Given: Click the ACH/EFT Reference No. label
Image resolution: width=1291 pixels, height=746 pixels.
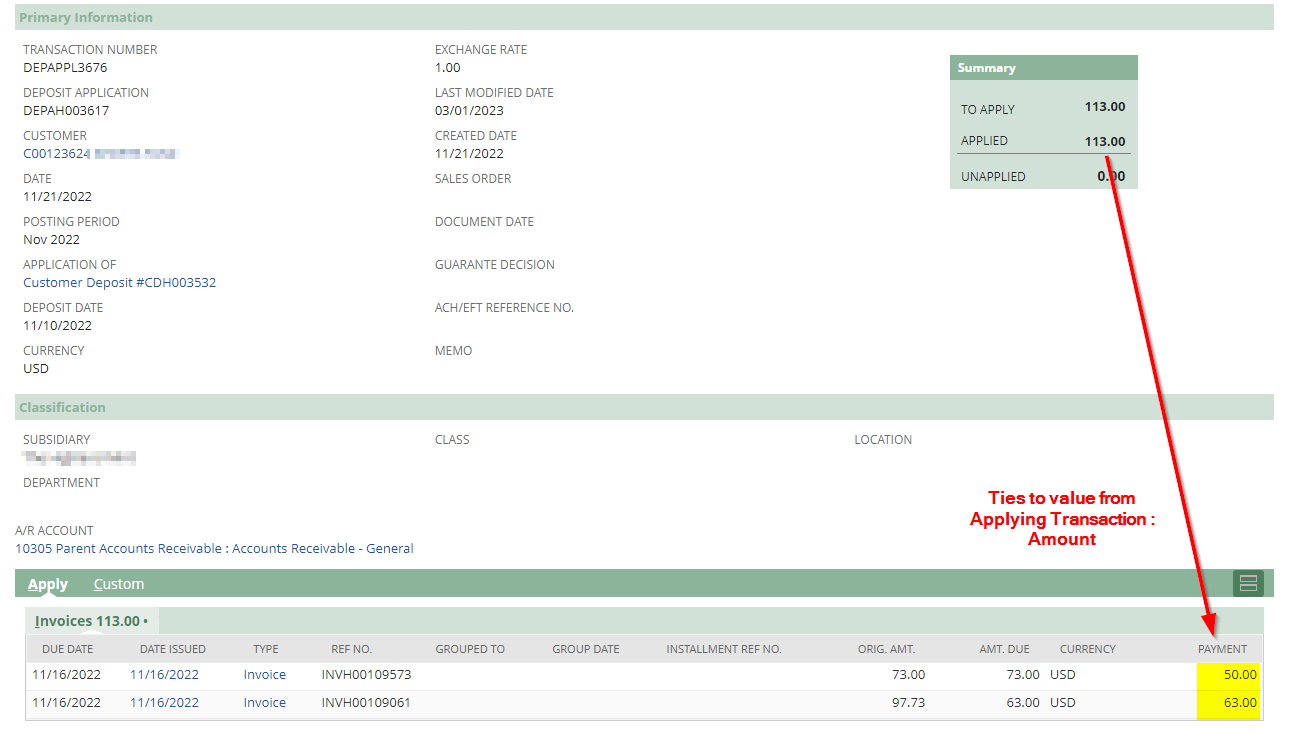Looking at the screenshot, I should pos(504,308).
